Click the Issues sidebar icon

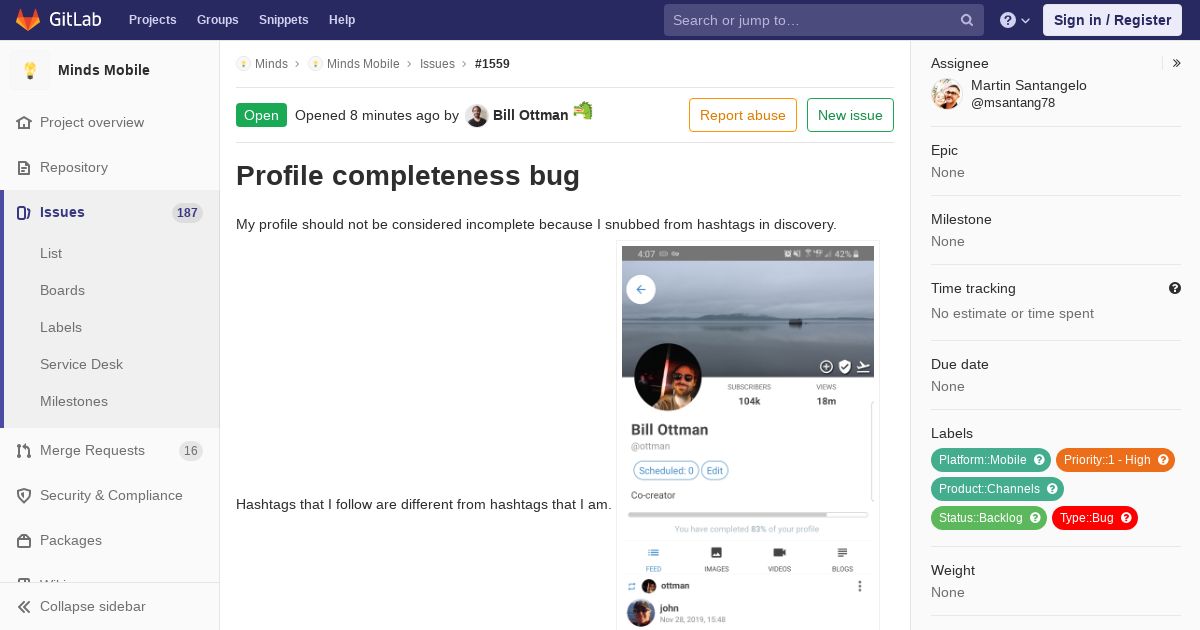(x=24, y=212)
